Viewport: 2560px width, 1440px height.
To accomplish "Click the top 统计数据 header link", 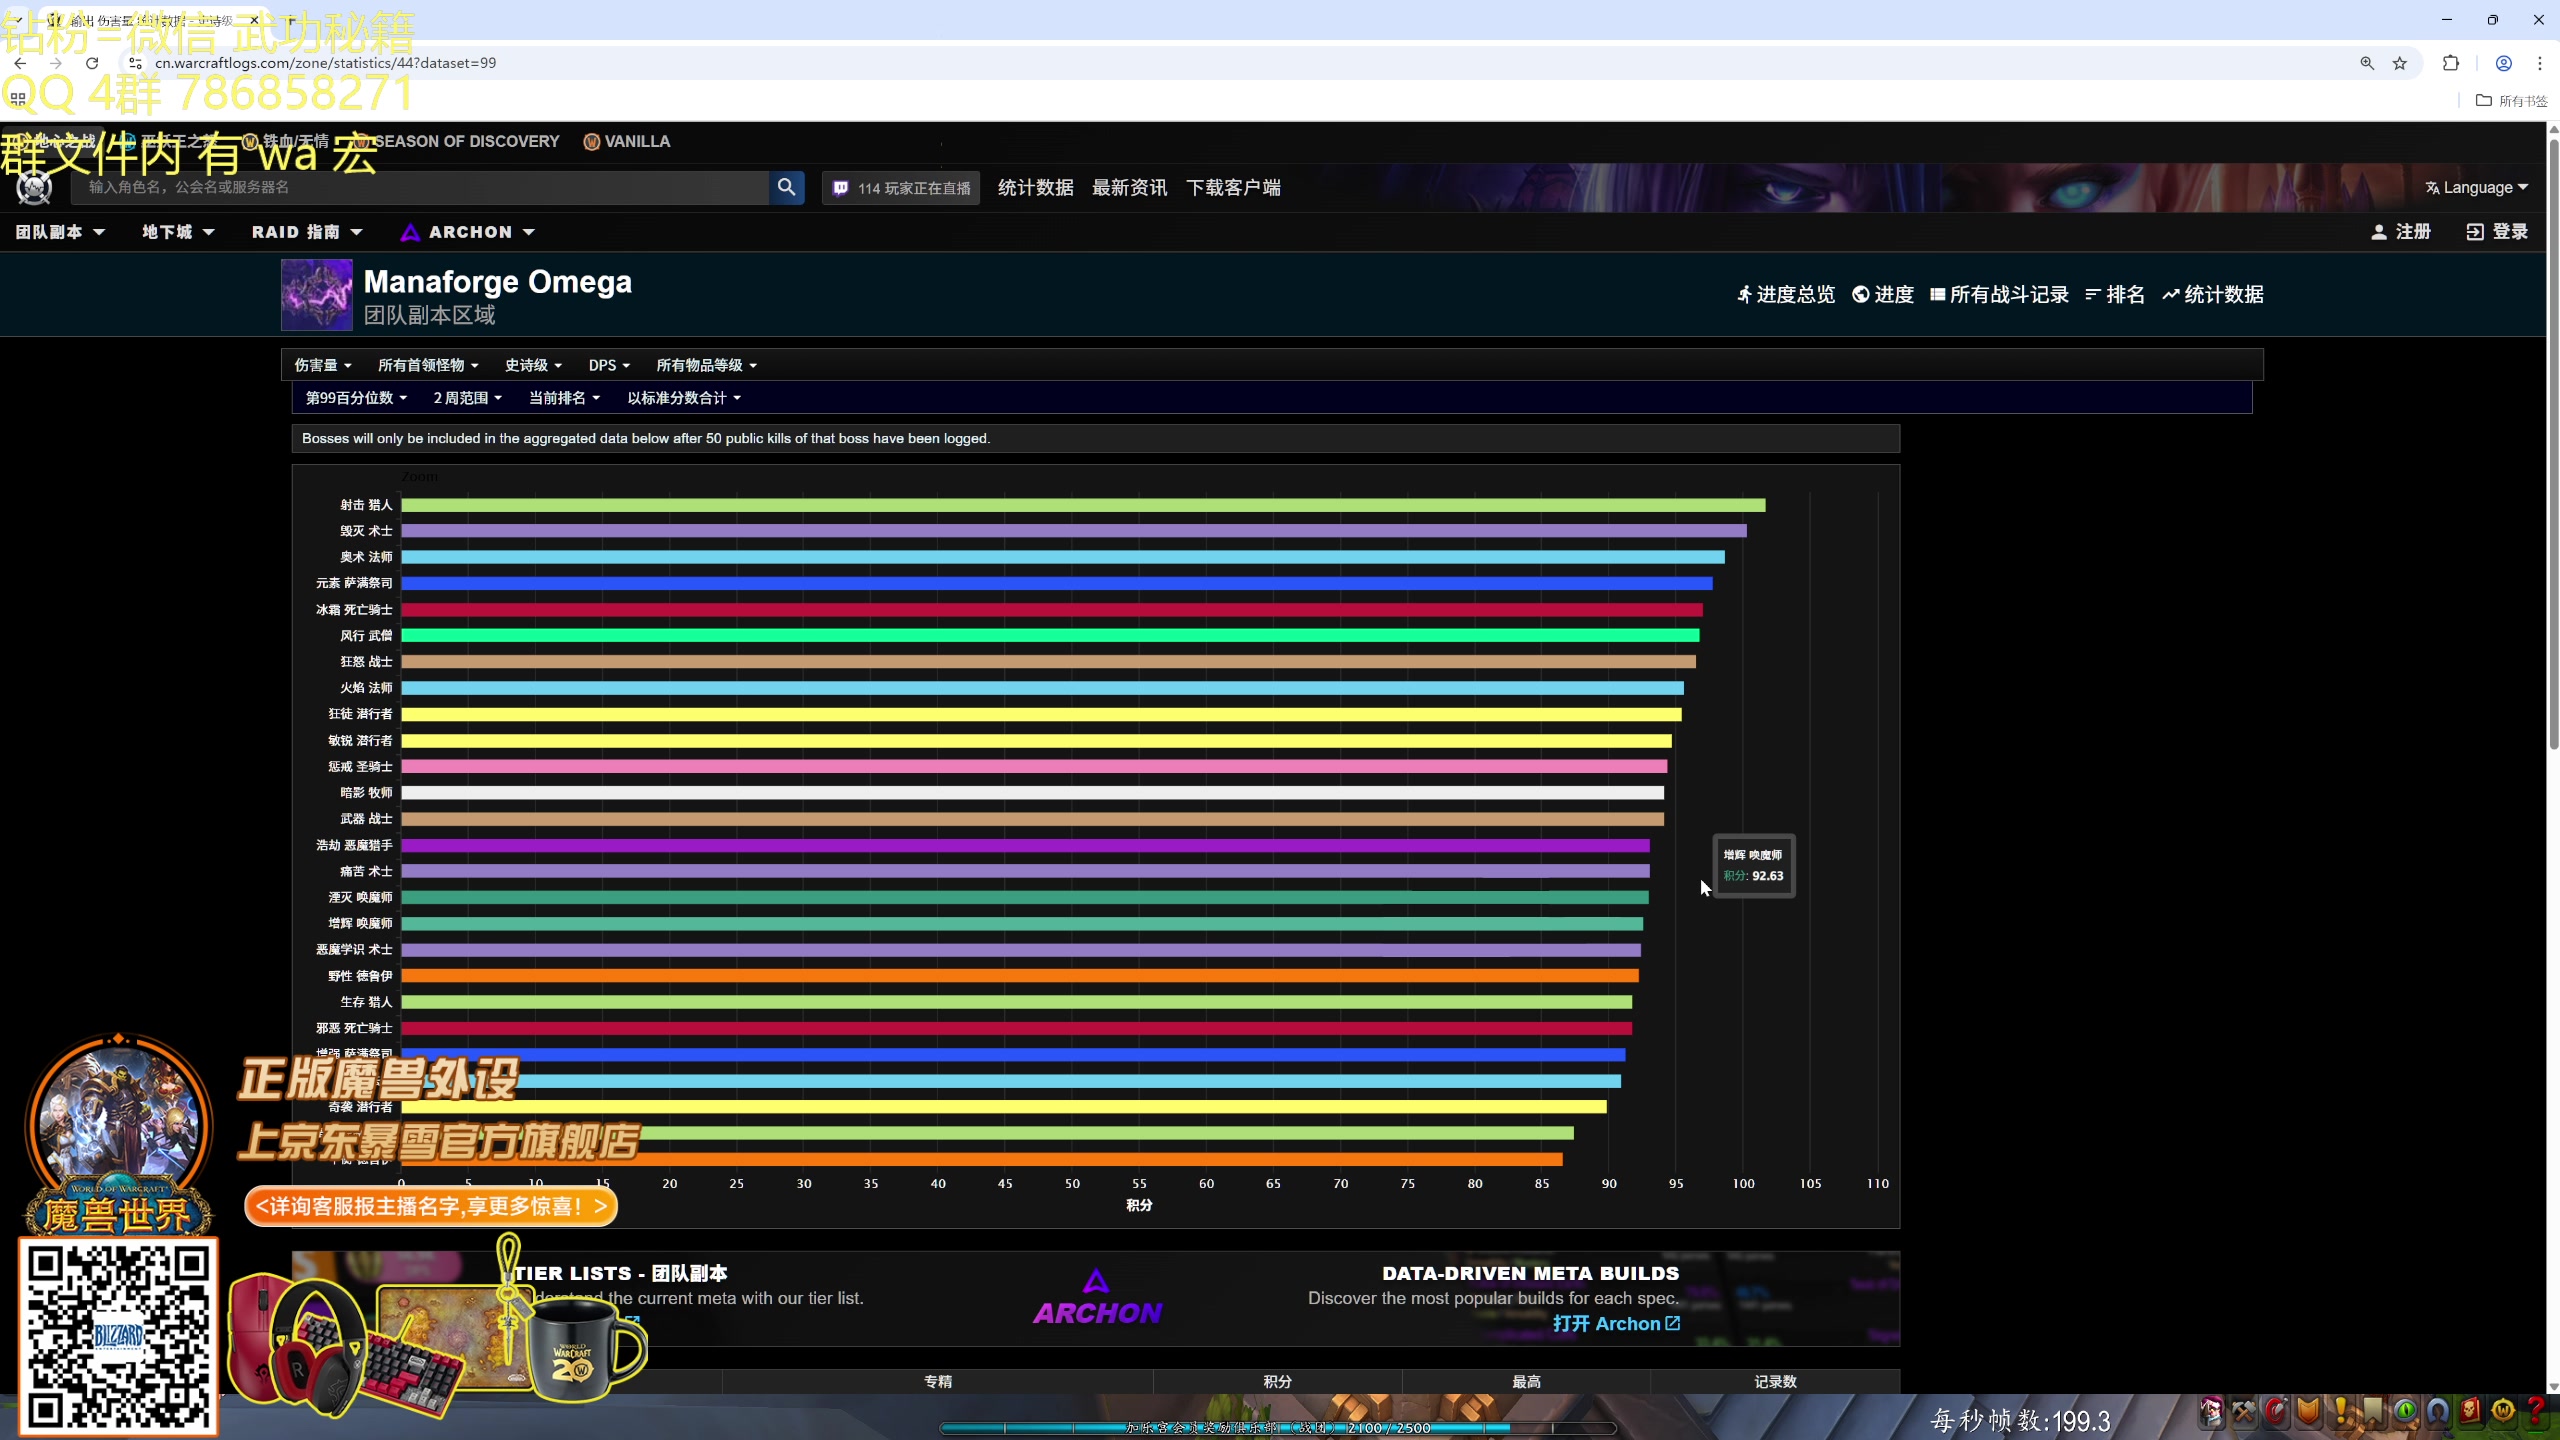I will pos(1035,187).
